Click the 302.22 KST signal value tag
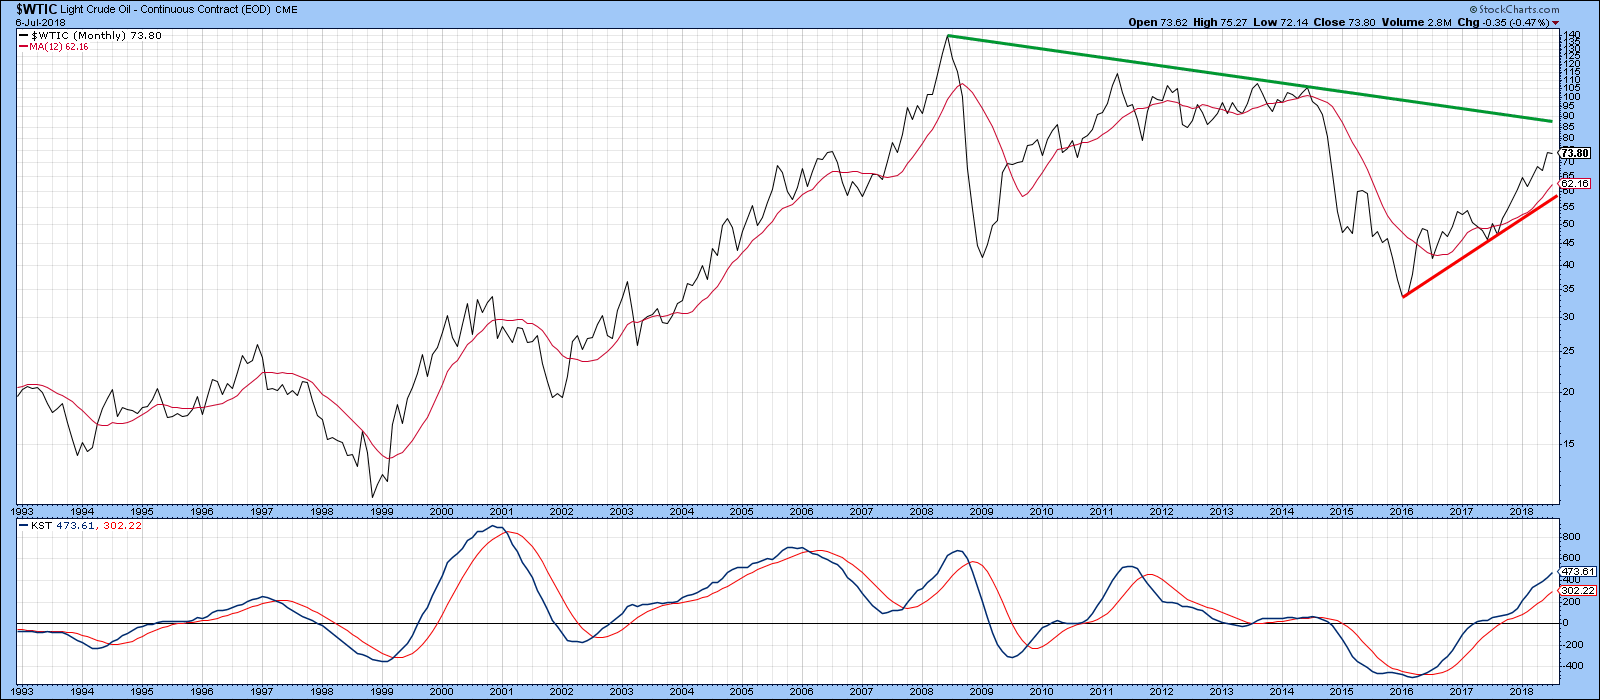This screenshot has width=1600, height=700. pos(1575,590)
